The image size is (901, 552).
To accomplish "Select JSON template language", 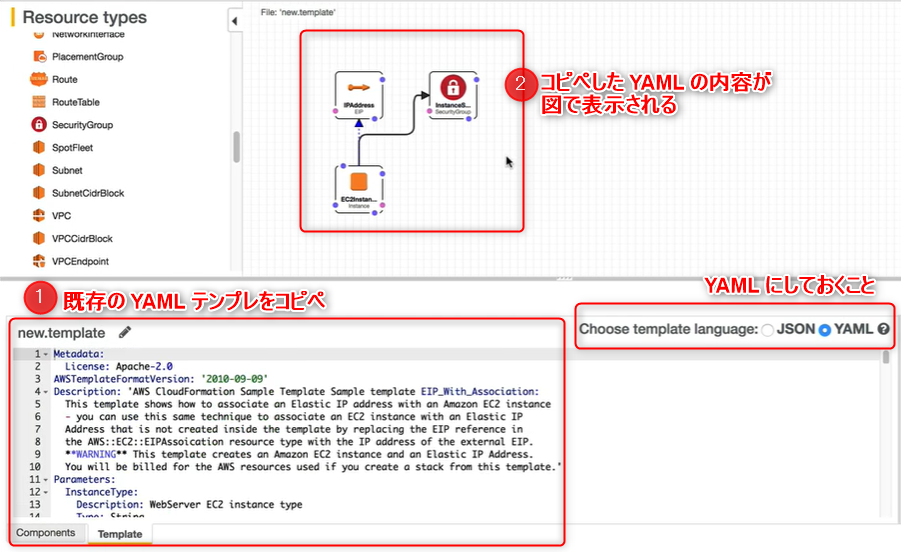I will pyautogui.click(x=768, y=330).
